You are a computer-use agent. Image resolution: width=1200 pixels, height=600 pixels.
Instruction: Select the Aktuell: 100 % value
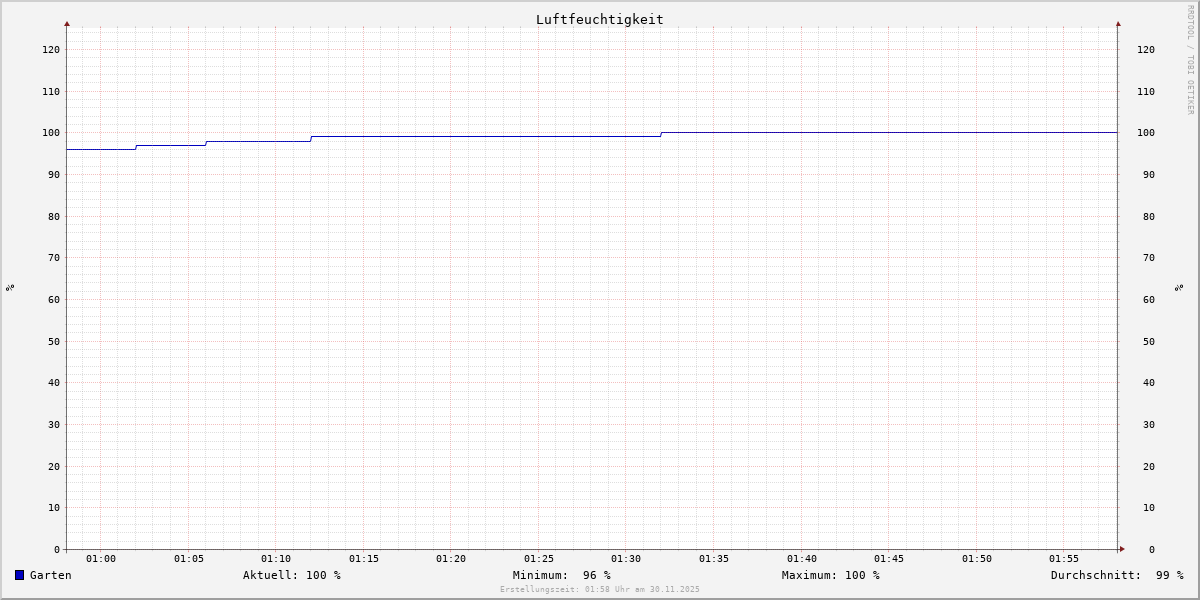[x=292, y=575]
